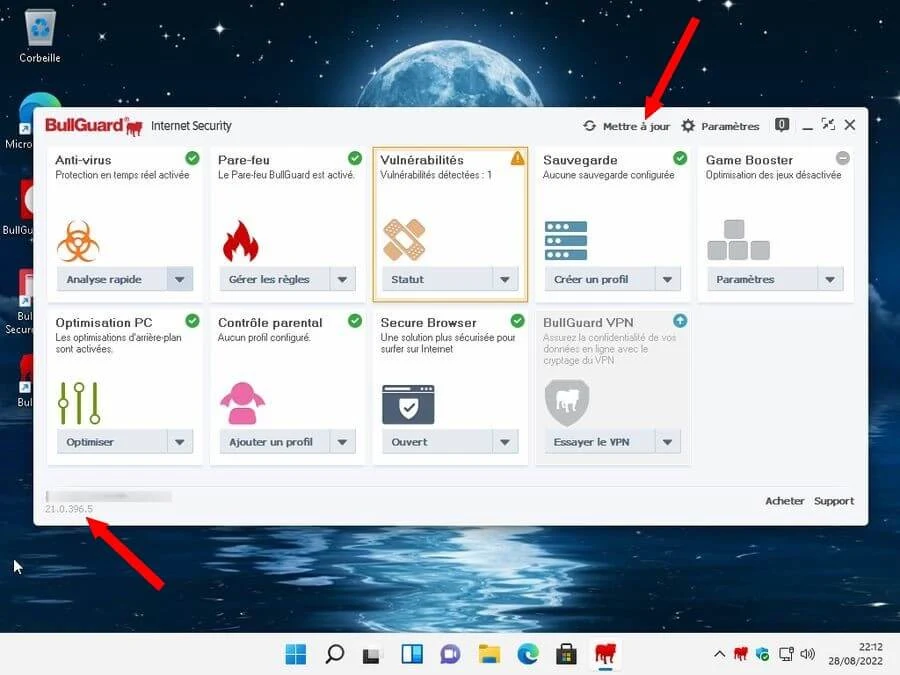Click the Sauvegarde card title
The image size is (900, 675).
click(580, 160)
